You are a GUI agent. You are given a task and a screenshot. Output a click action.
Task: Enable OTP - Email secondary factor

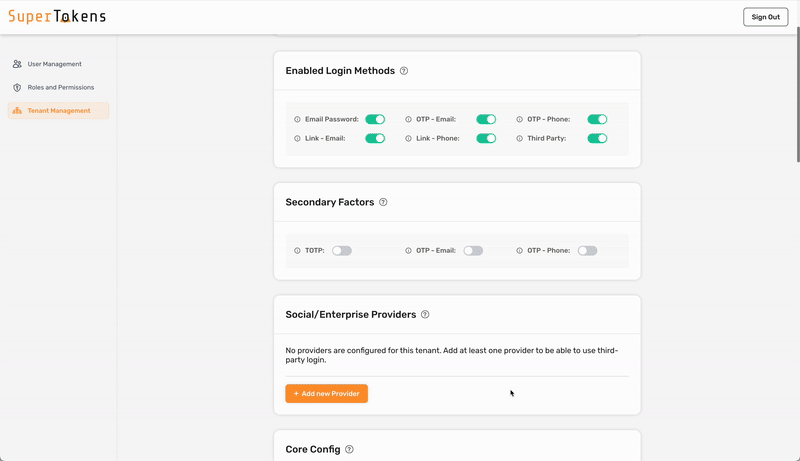point(473,251)
